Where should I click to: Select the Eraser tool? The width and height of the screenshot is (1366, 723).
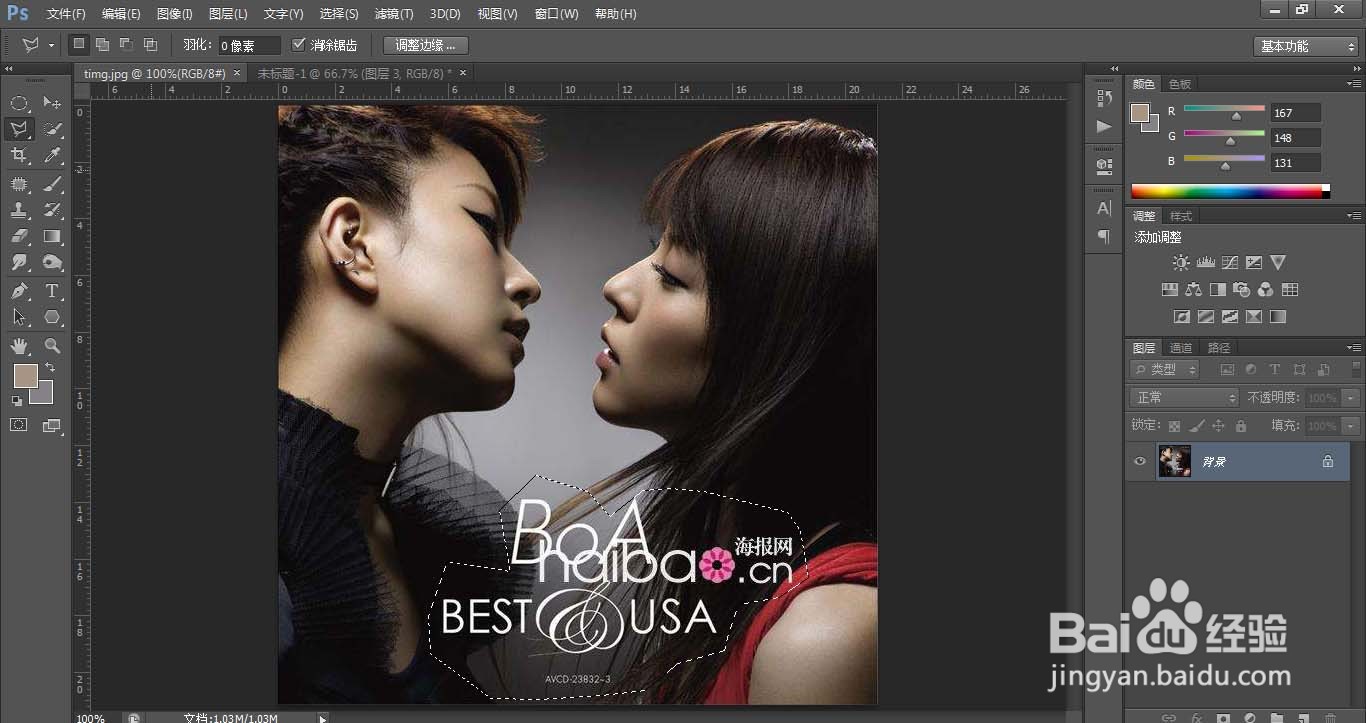pos(19,237)
